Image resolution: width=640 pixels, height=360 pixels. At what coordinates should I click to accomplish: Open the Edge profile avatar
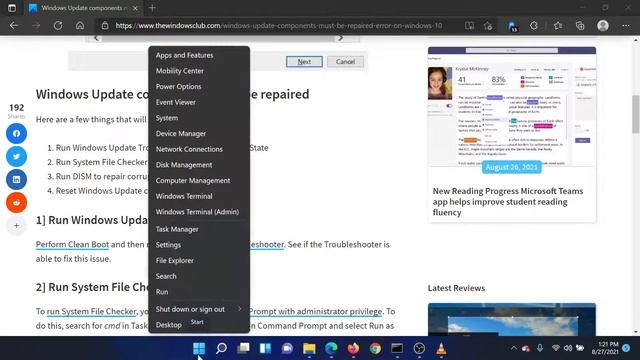tap(603, 26)
